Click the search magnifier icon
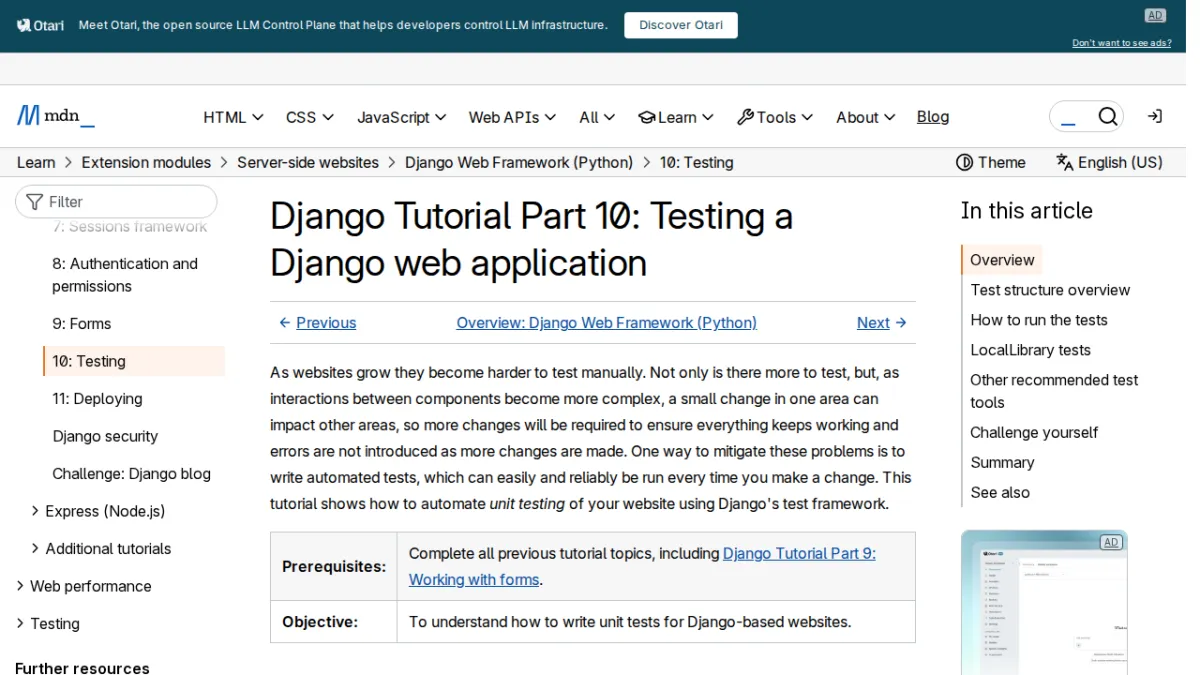The width and height of the screenshot is (1200, 675). [1107, 117]
